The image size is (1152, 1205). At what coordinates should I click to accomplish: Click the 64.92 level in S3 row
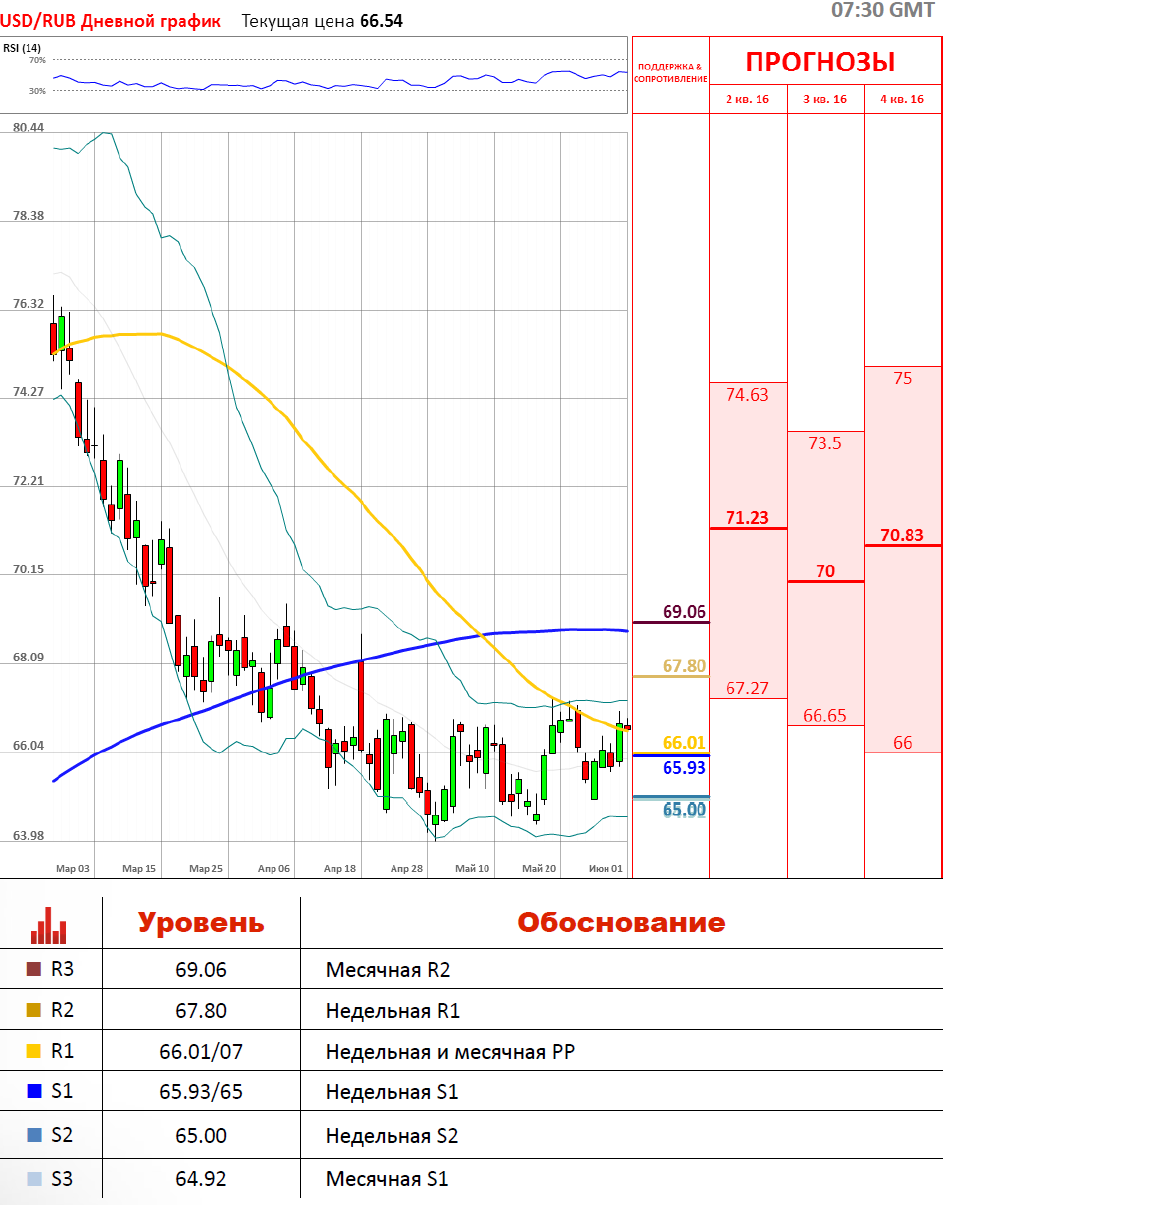coord(201,1179)
